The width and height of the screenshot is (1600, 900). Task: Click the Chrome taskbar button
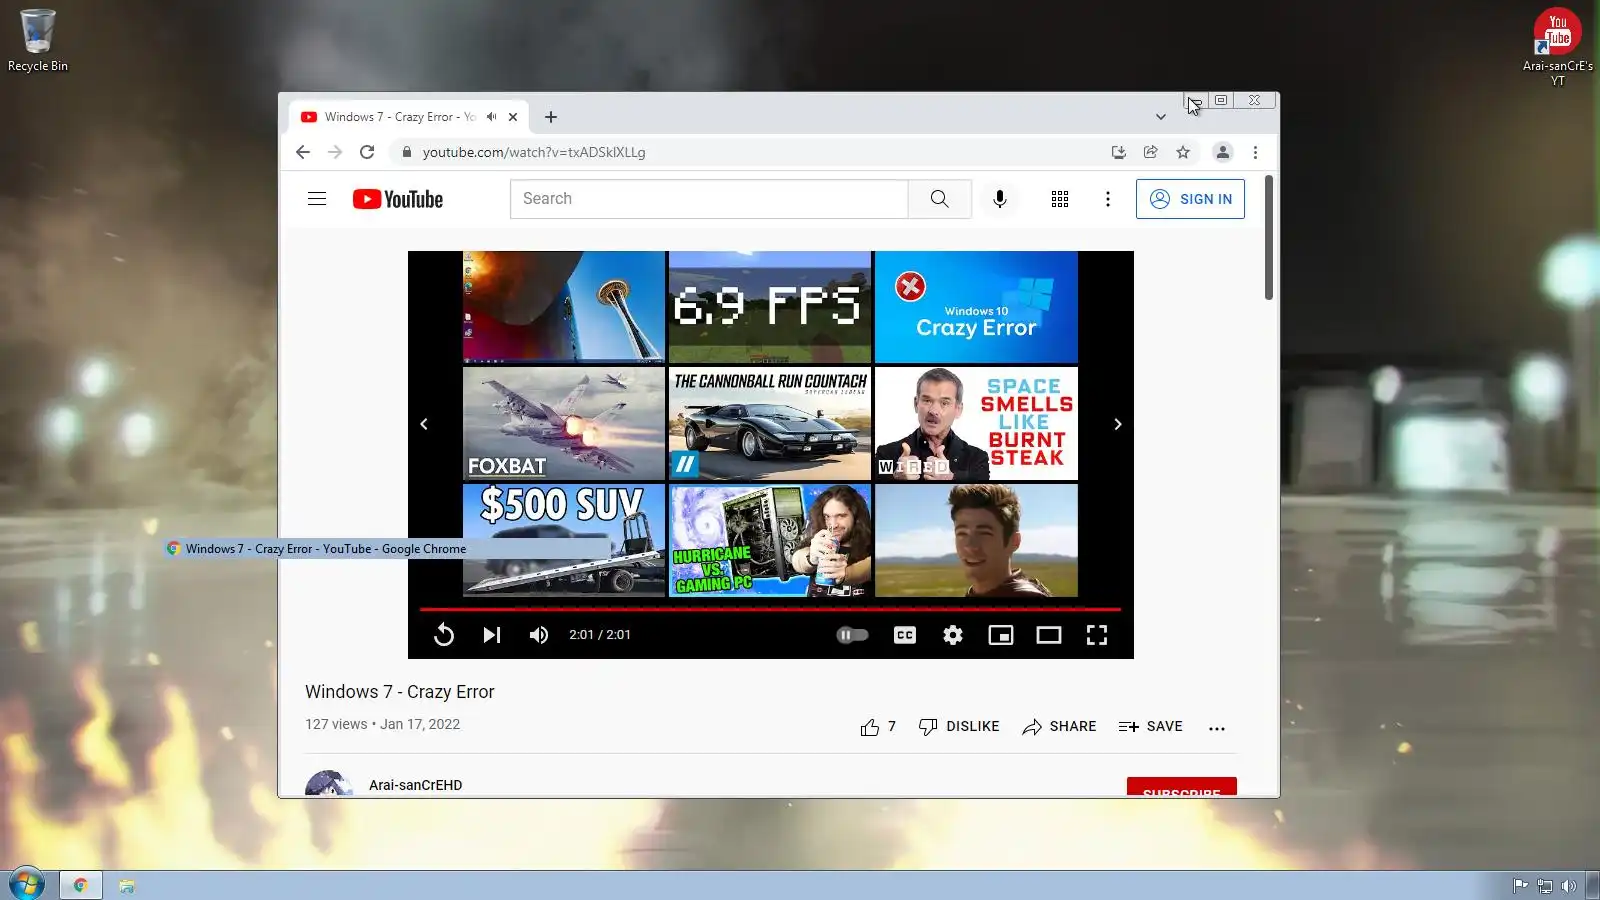pos(80,885)
